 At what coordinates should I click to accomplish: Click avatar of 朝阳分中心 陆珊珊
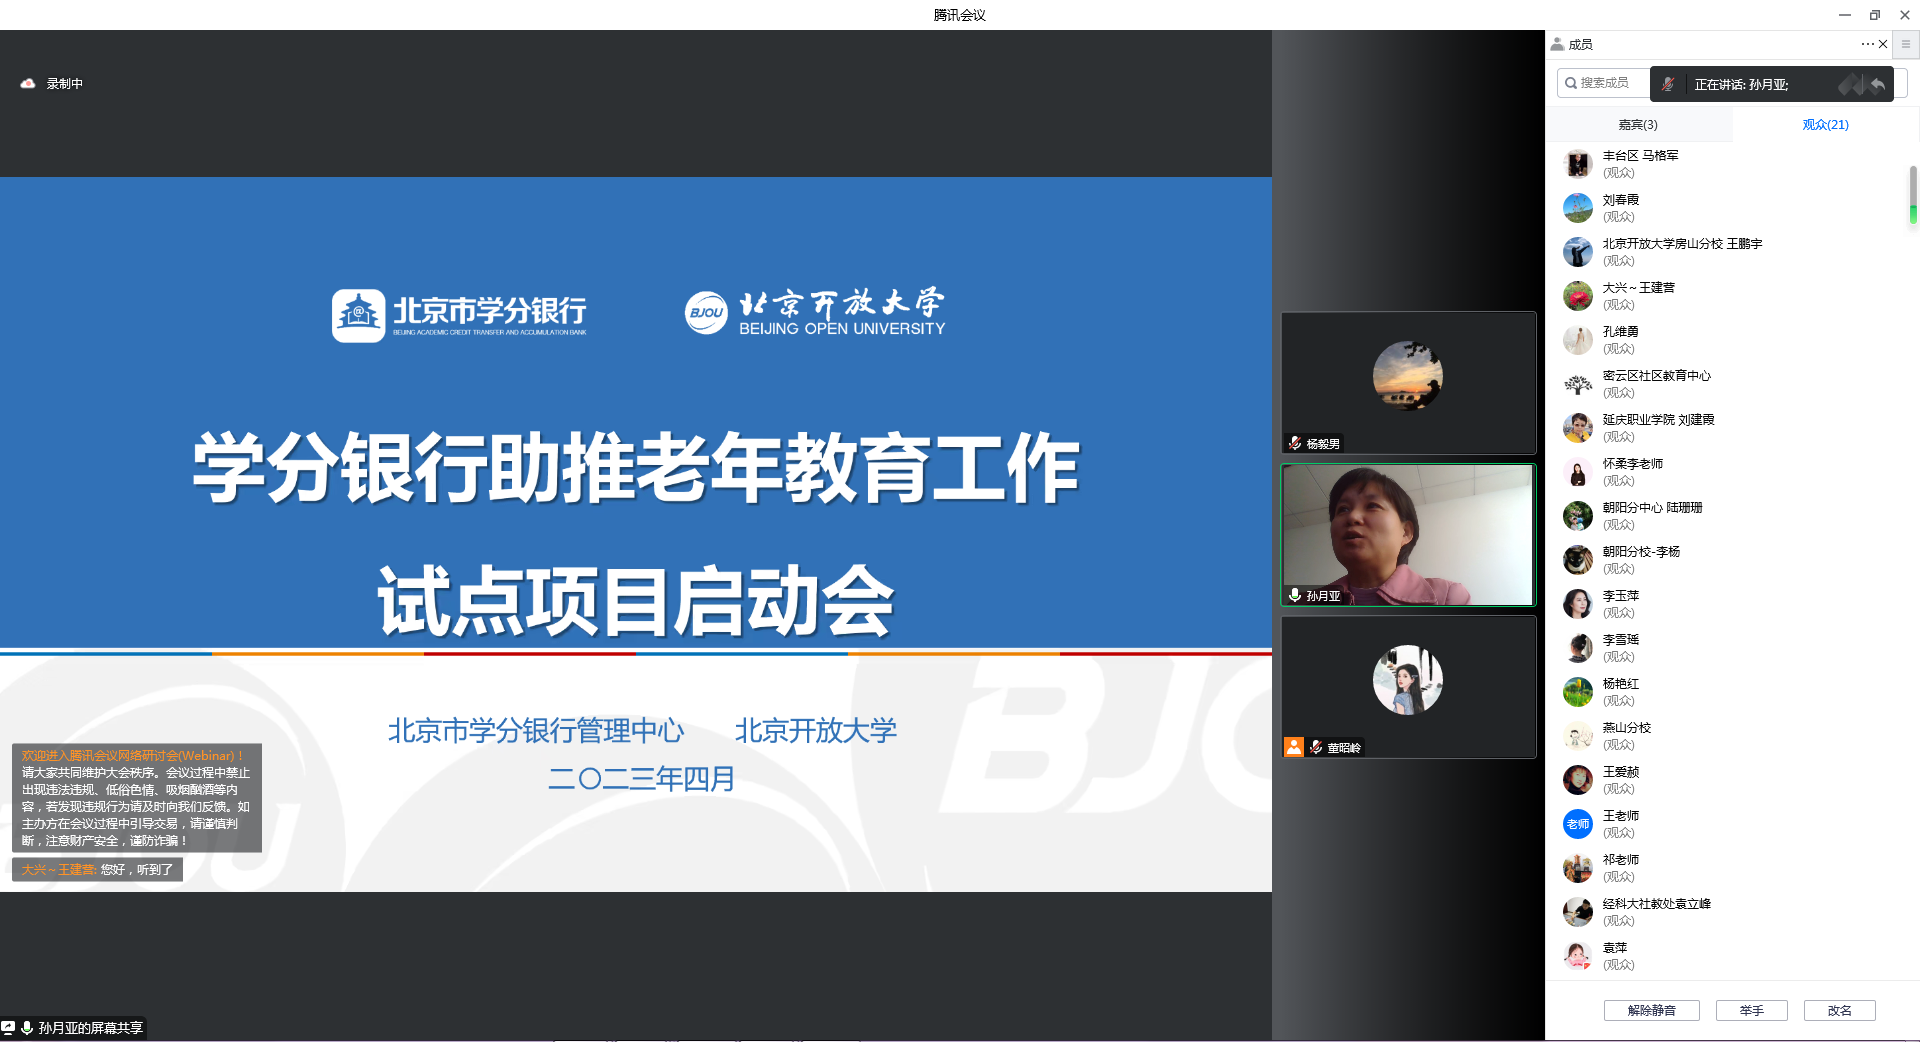pyautogui.click(x=1578, y=516)
